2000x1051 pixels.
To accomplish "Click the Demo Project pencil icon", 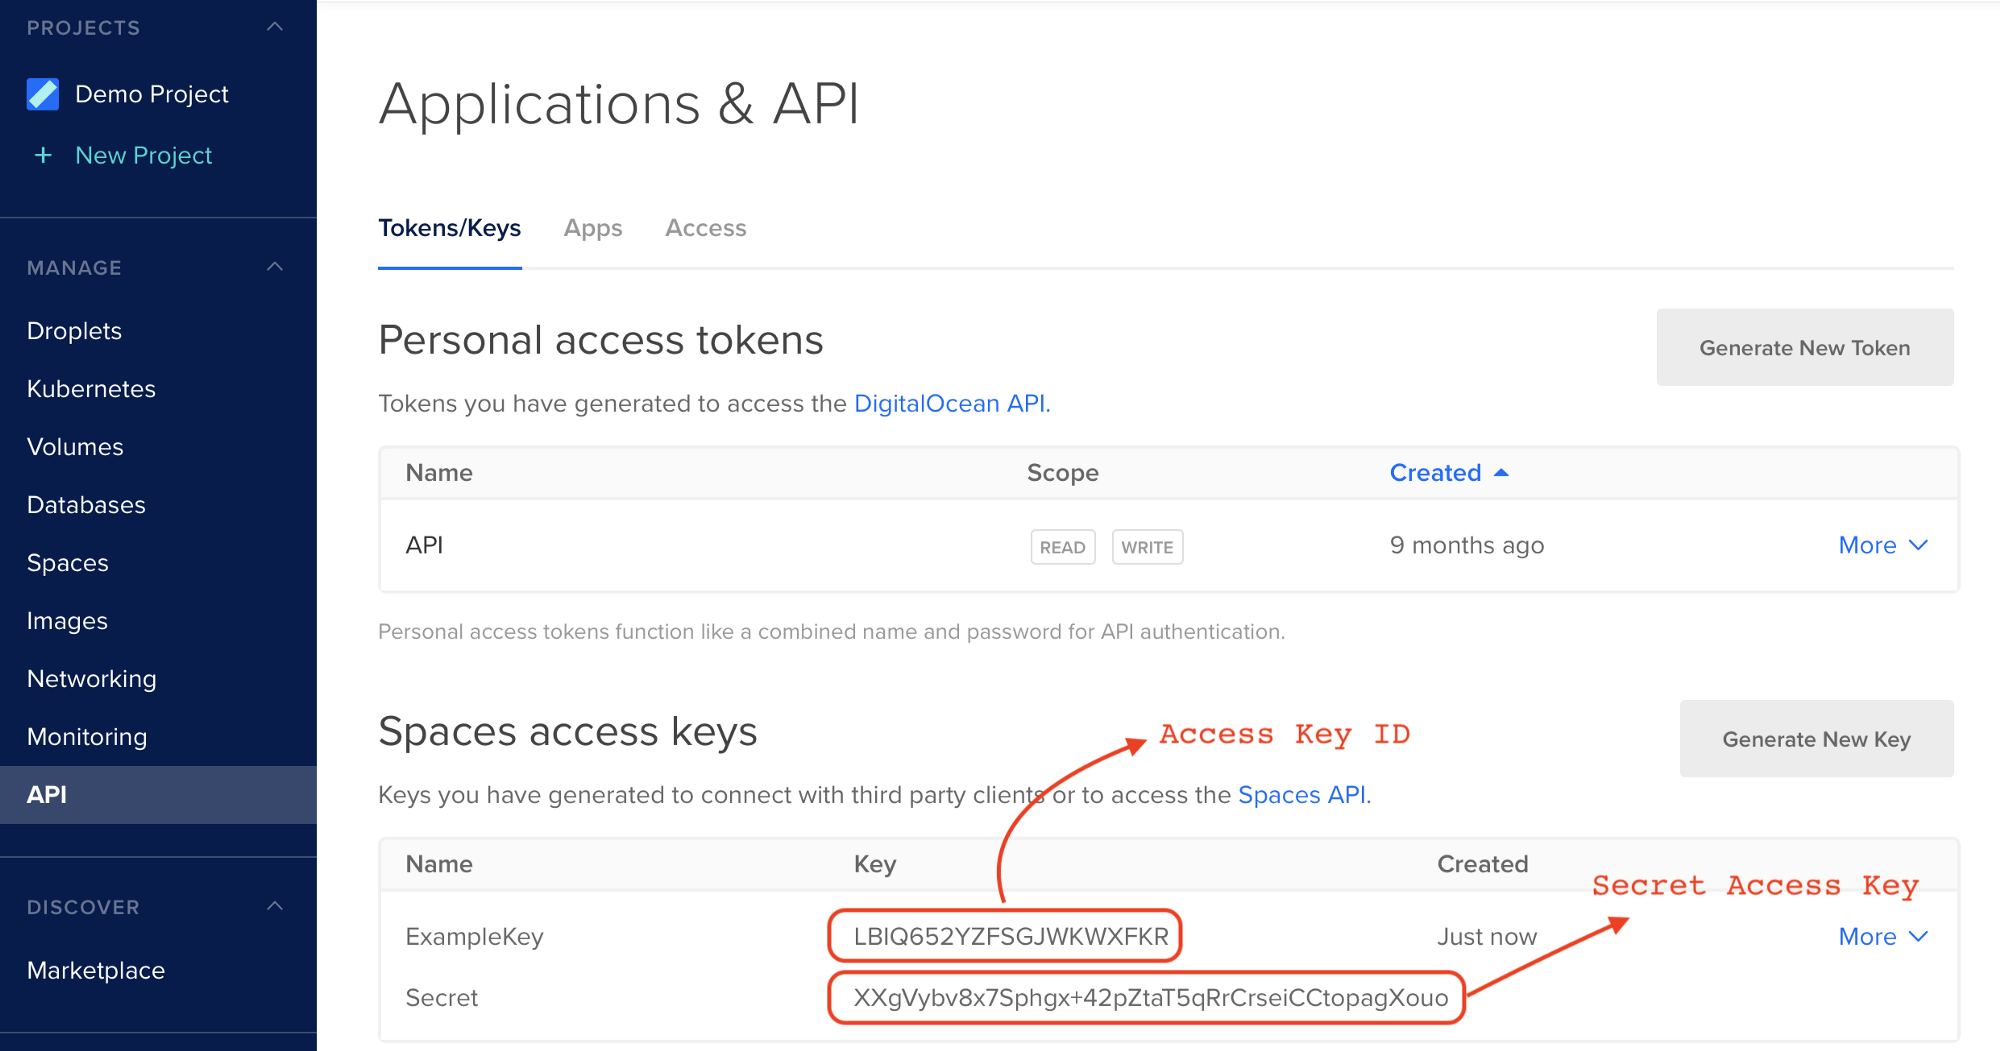I will tap(43, 94).
